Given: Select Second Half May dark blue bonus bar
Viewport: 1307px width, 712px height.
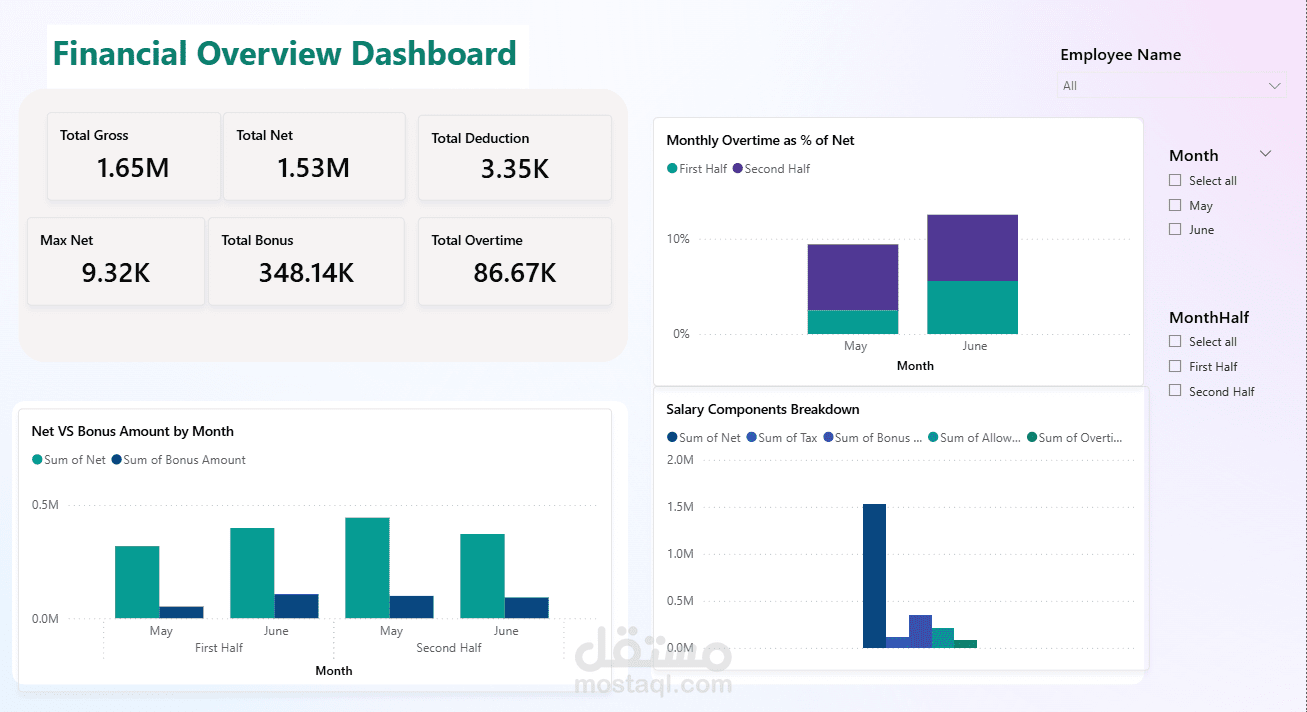Looking at the screenshot, I should 411,607.
